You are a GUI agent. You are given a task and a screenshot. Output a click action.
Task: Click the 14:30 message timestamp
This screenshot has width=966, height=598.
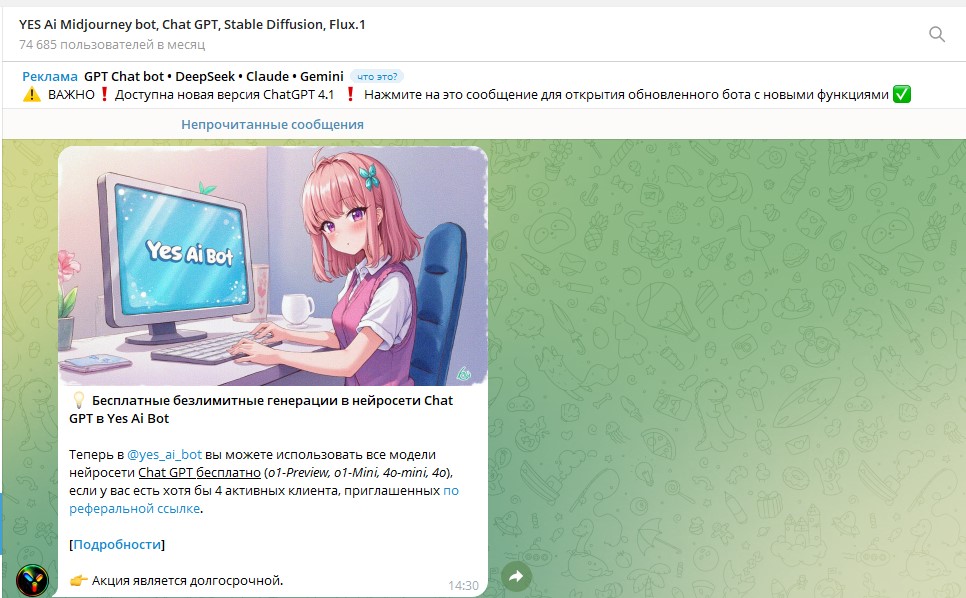click(x=463, y=585)
